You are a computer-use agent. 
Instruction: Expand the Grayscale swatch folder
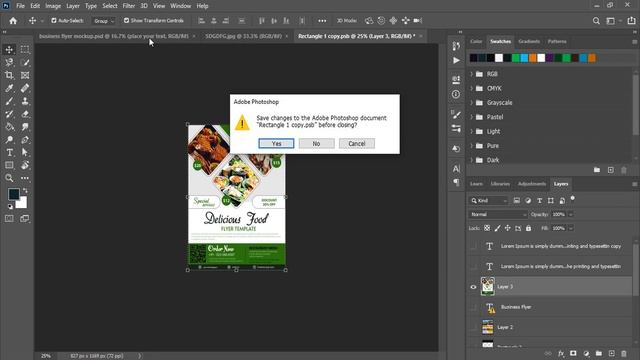471,102
